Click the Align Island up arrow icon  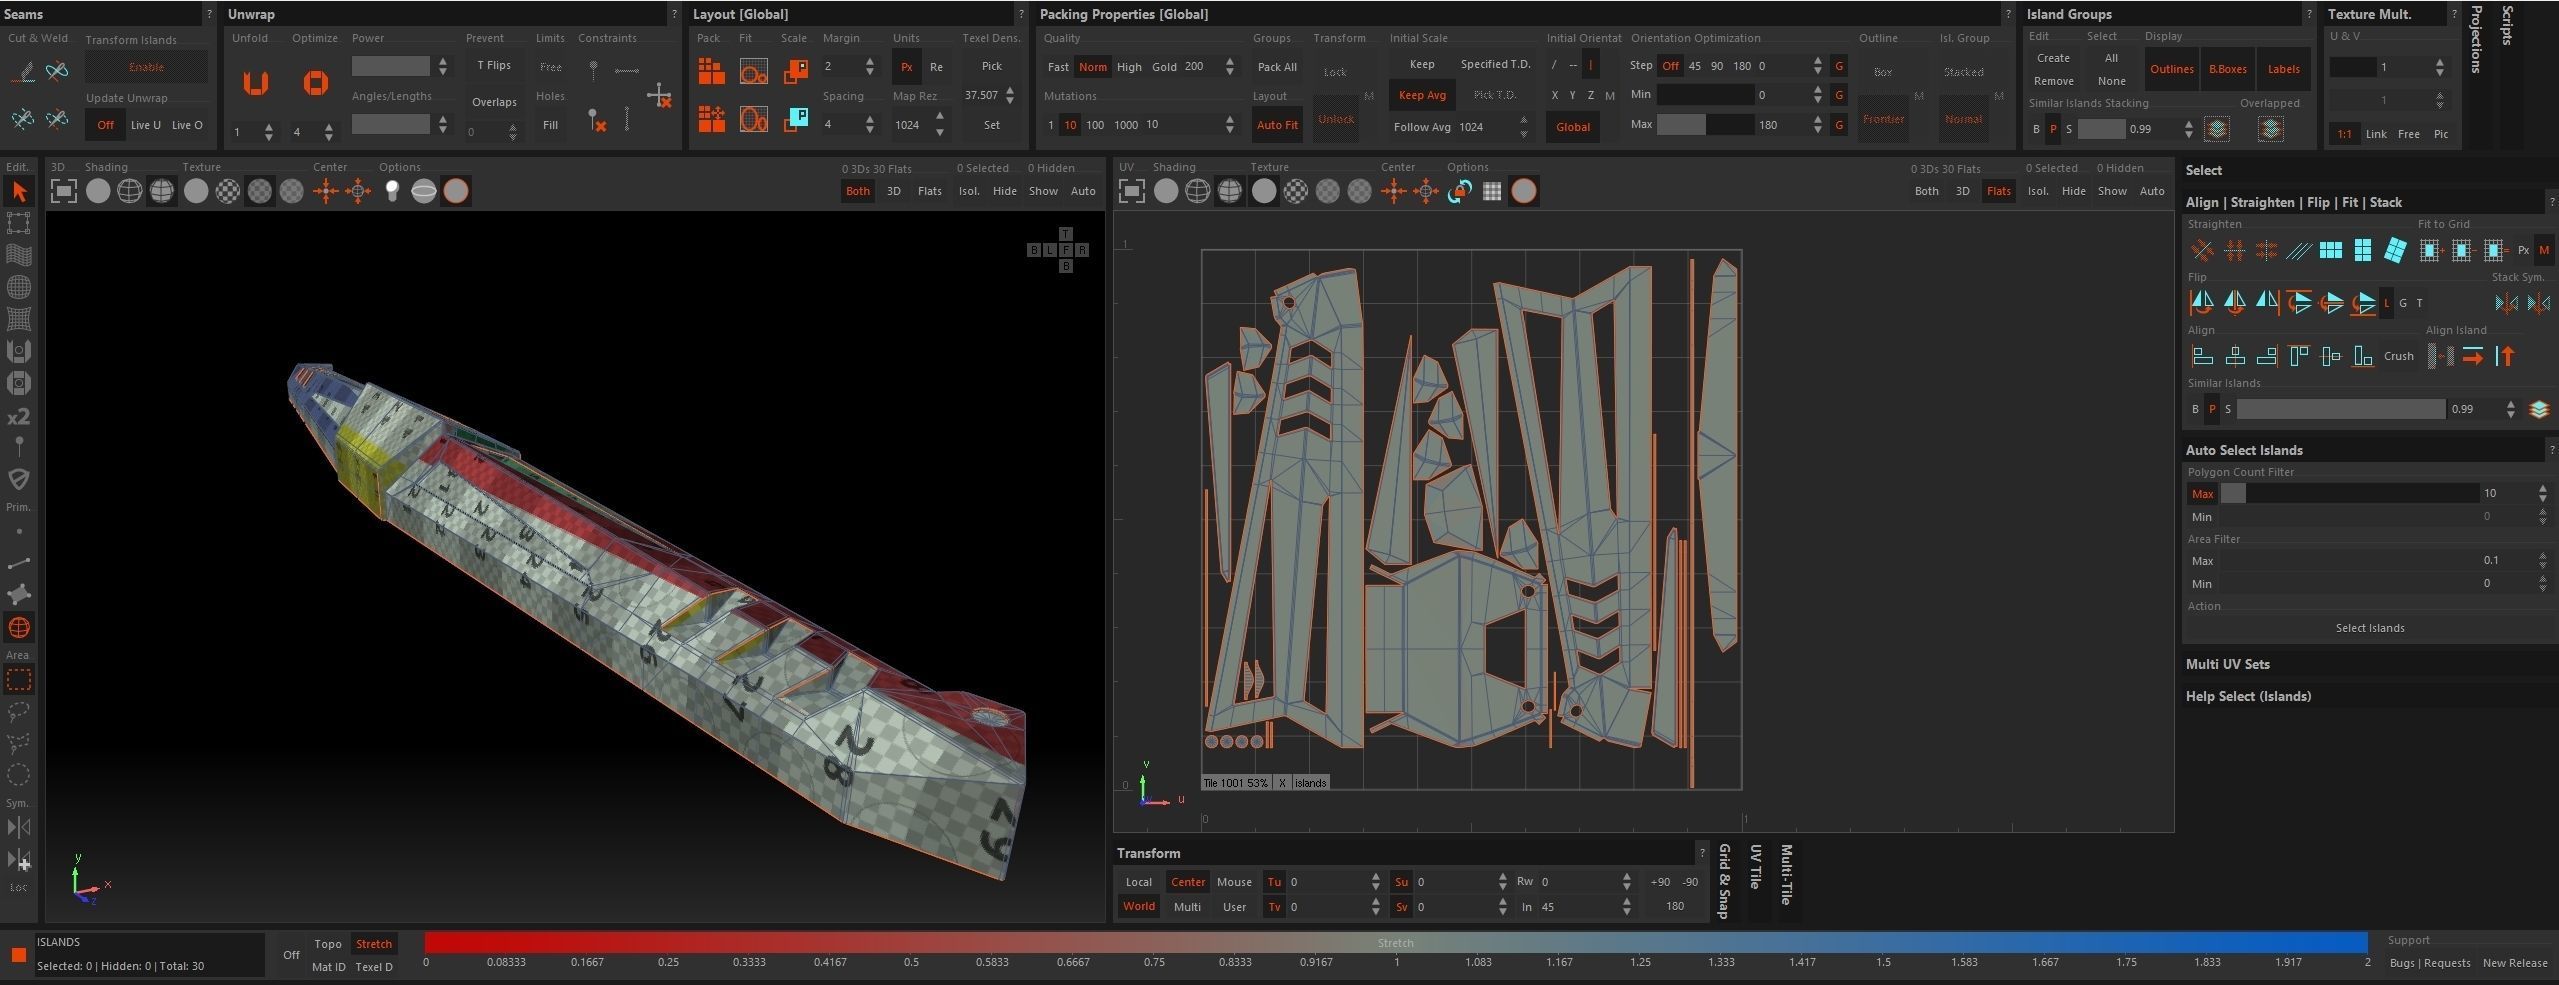(2504, 356)
